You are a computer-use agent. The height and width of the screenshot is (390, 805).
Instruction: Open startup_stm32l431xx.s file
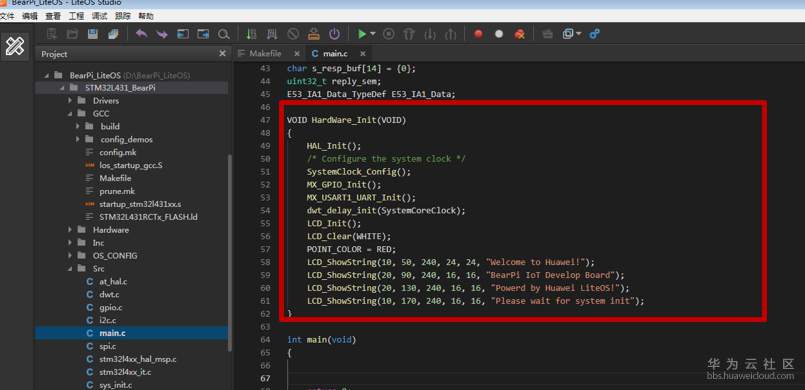[140, 204]
